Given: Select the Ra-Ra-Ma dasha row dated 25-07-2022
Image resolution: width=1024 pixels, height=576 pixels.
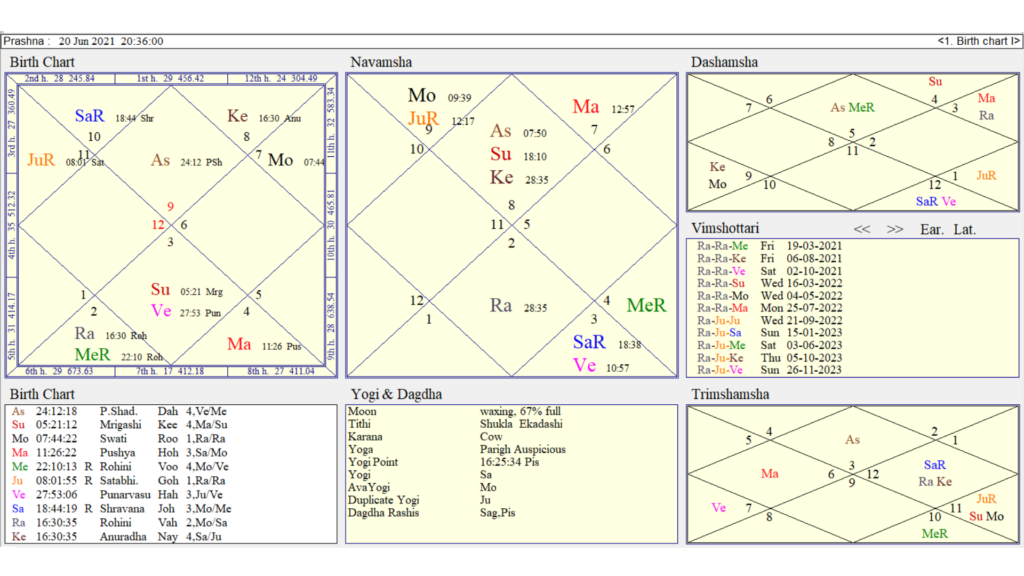Looking at the screenshot, I should (x=769, y=308).
